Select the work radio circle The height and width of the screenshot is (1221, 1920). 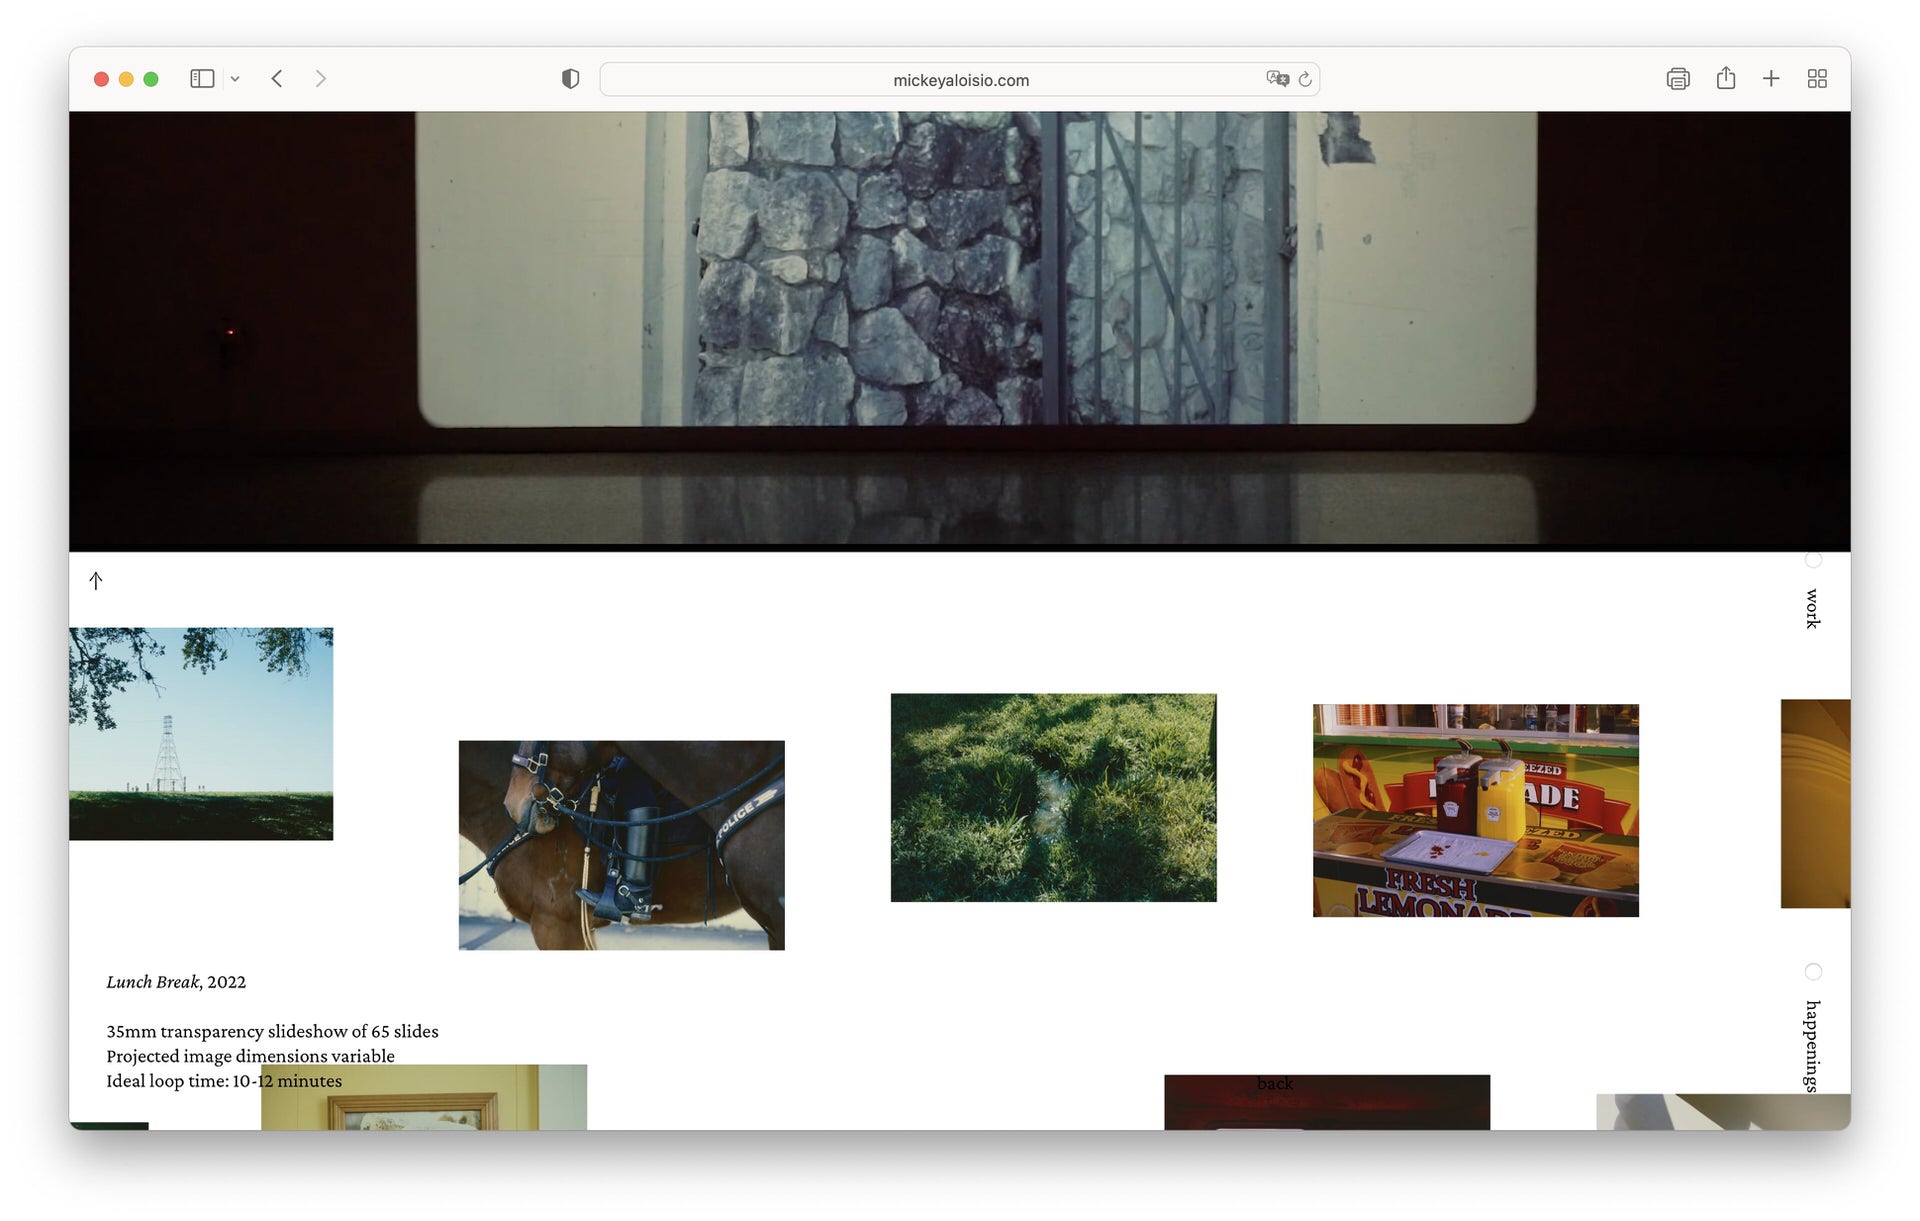[1812, 560]
